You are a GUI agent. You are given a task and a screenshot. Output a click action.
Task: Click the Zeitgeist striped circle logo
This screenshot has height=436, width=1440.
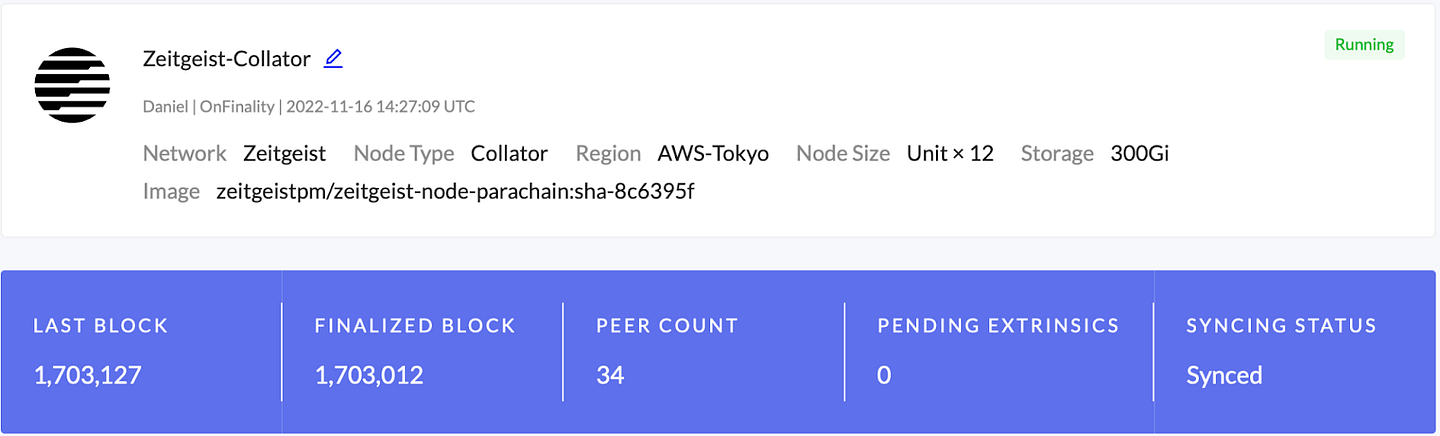pyautogui.click(x=72, y=85)
